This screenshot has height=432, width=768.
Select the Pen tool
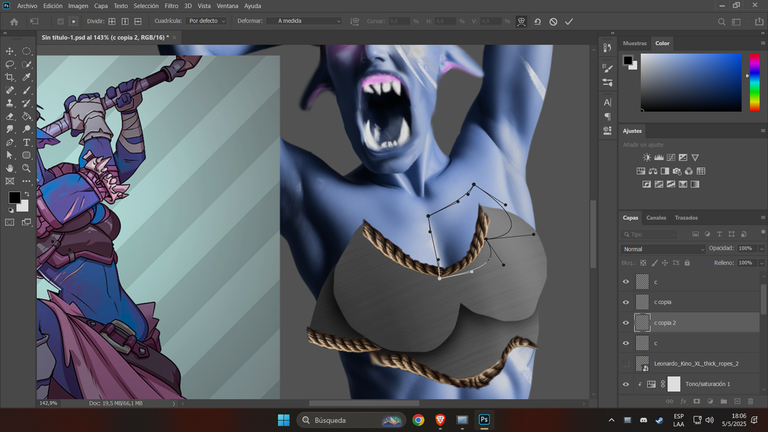(10, 142)
